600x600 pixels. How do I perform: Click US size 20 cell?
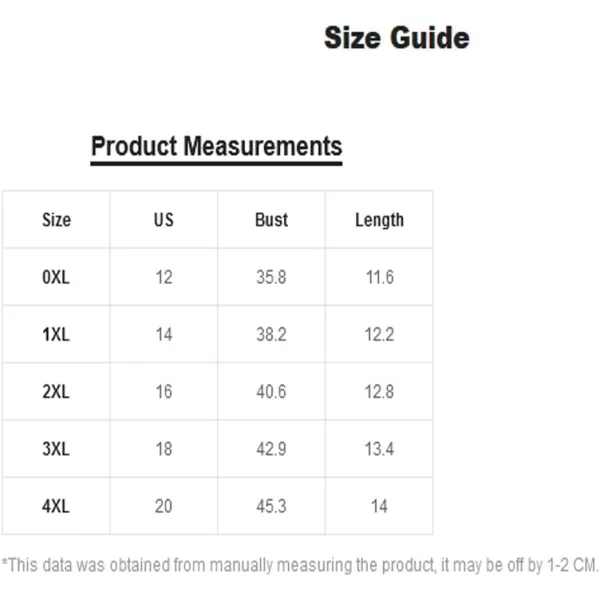[x=164, y=506]
